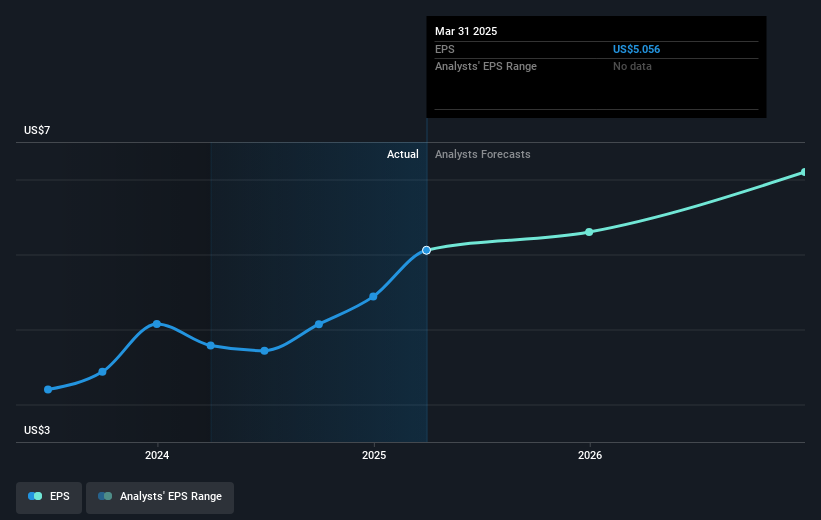
Task: Click the EPS data point after the 2024 peak
Action: coord(210,346)
